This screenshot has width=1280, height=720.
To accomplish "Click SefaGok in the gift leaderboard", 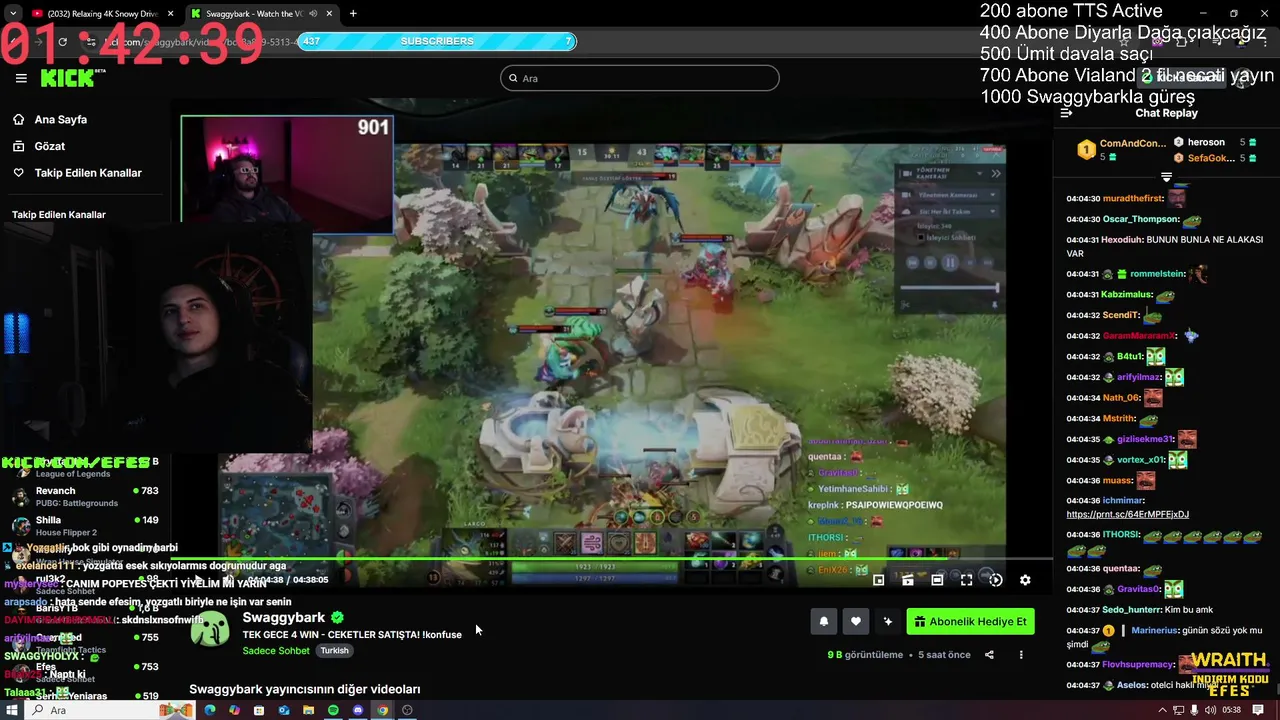I will click(1214, 158).
